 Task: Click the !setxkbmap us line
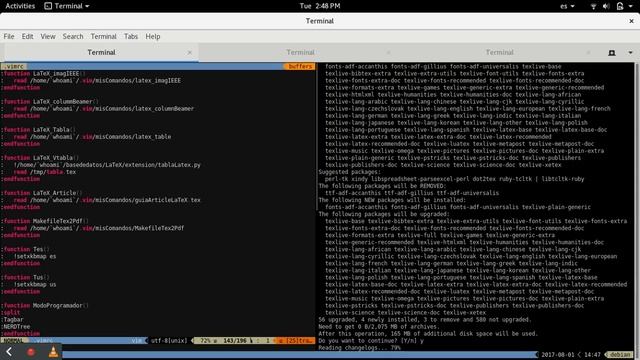click(x=35, y=284)
